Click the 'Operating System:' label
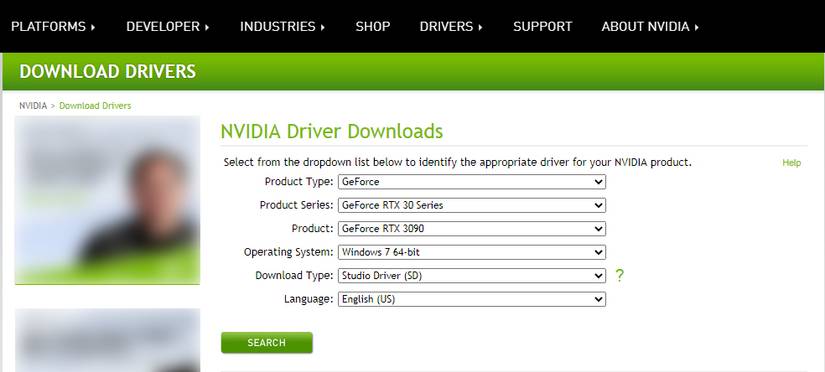825x372 pixels. click(x=288, y=252)
